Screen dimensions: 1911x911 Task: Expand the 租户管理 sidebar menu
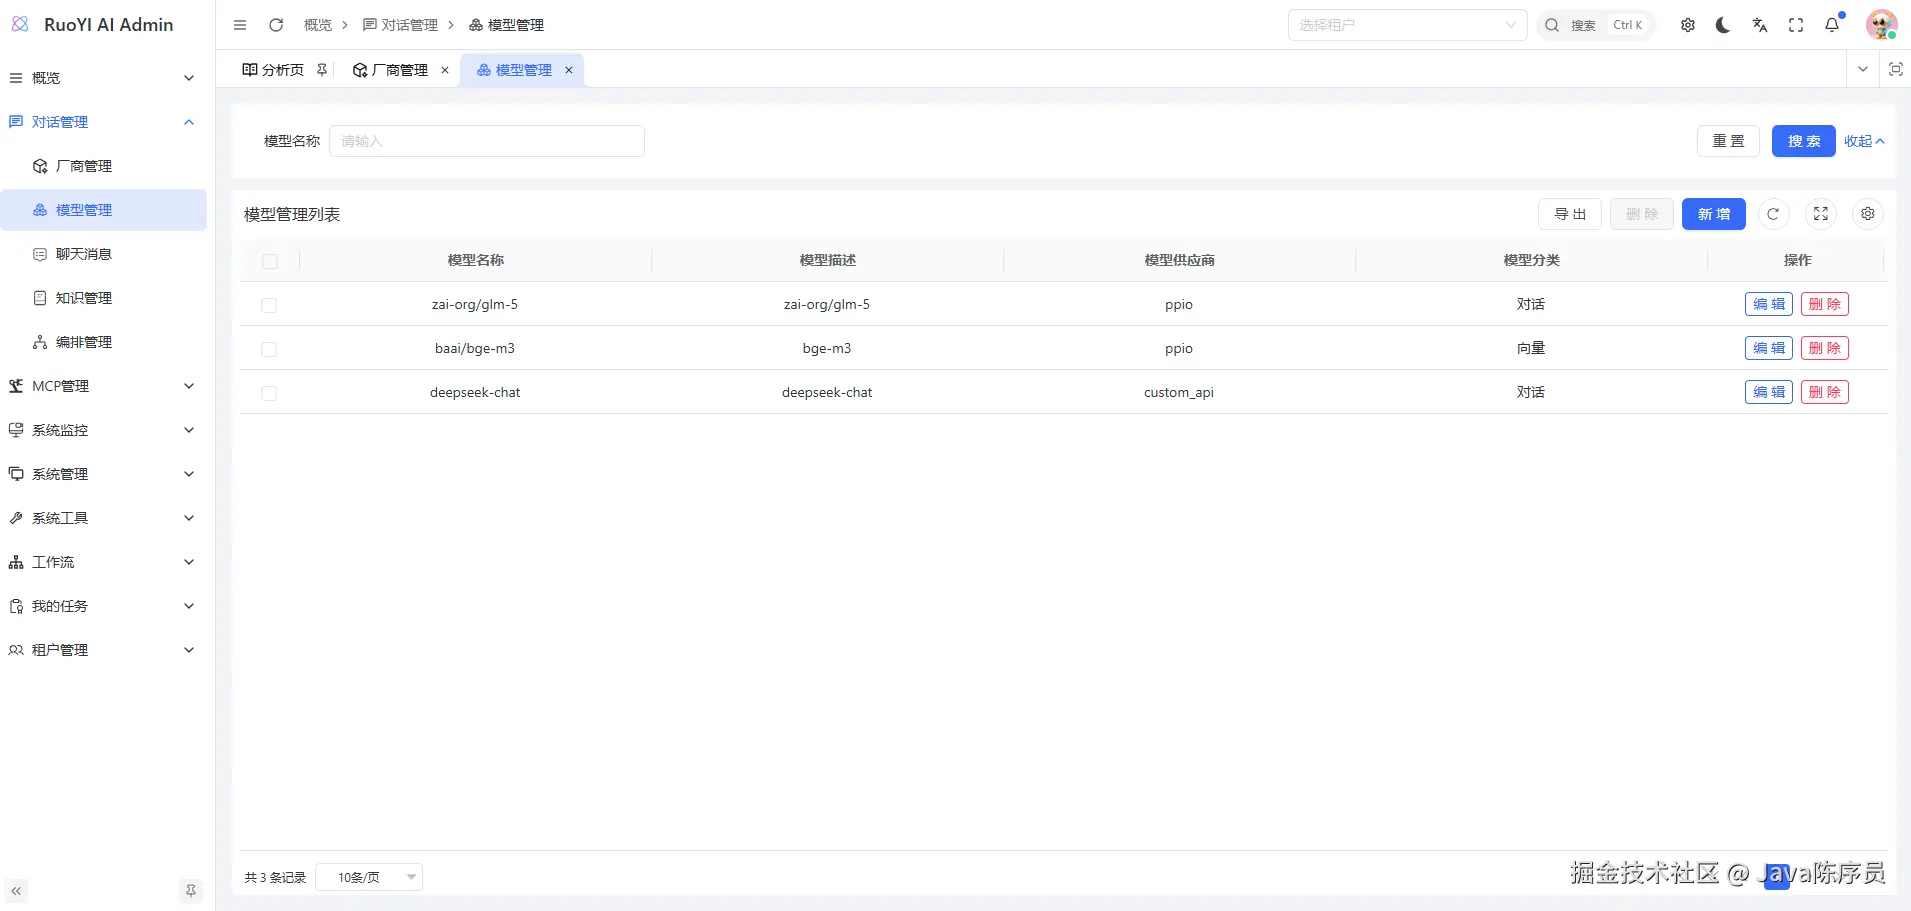click(x=104, y=650)
